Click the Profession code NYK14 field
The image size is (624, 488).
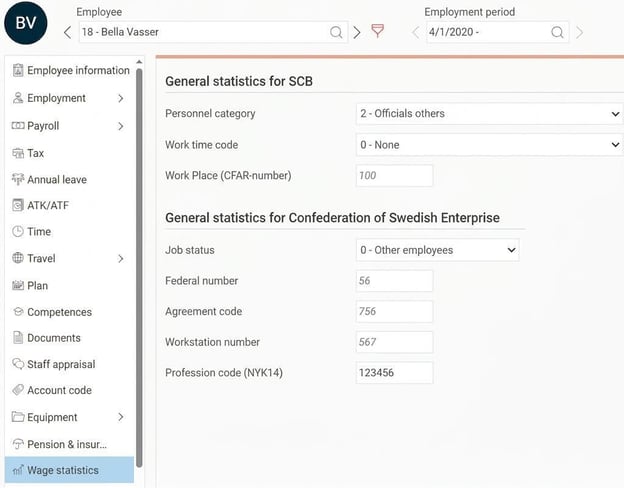pos(394,373)
